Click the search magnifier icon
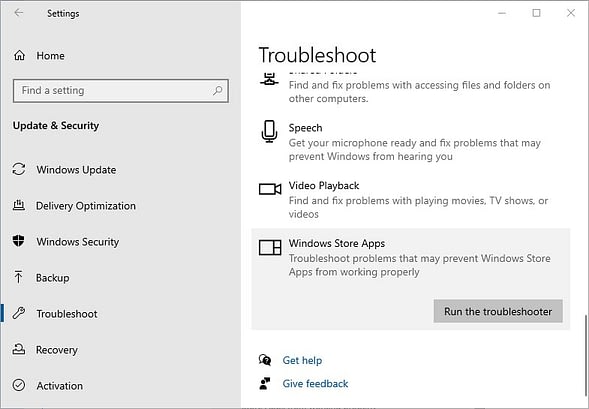 pos(217,91)
